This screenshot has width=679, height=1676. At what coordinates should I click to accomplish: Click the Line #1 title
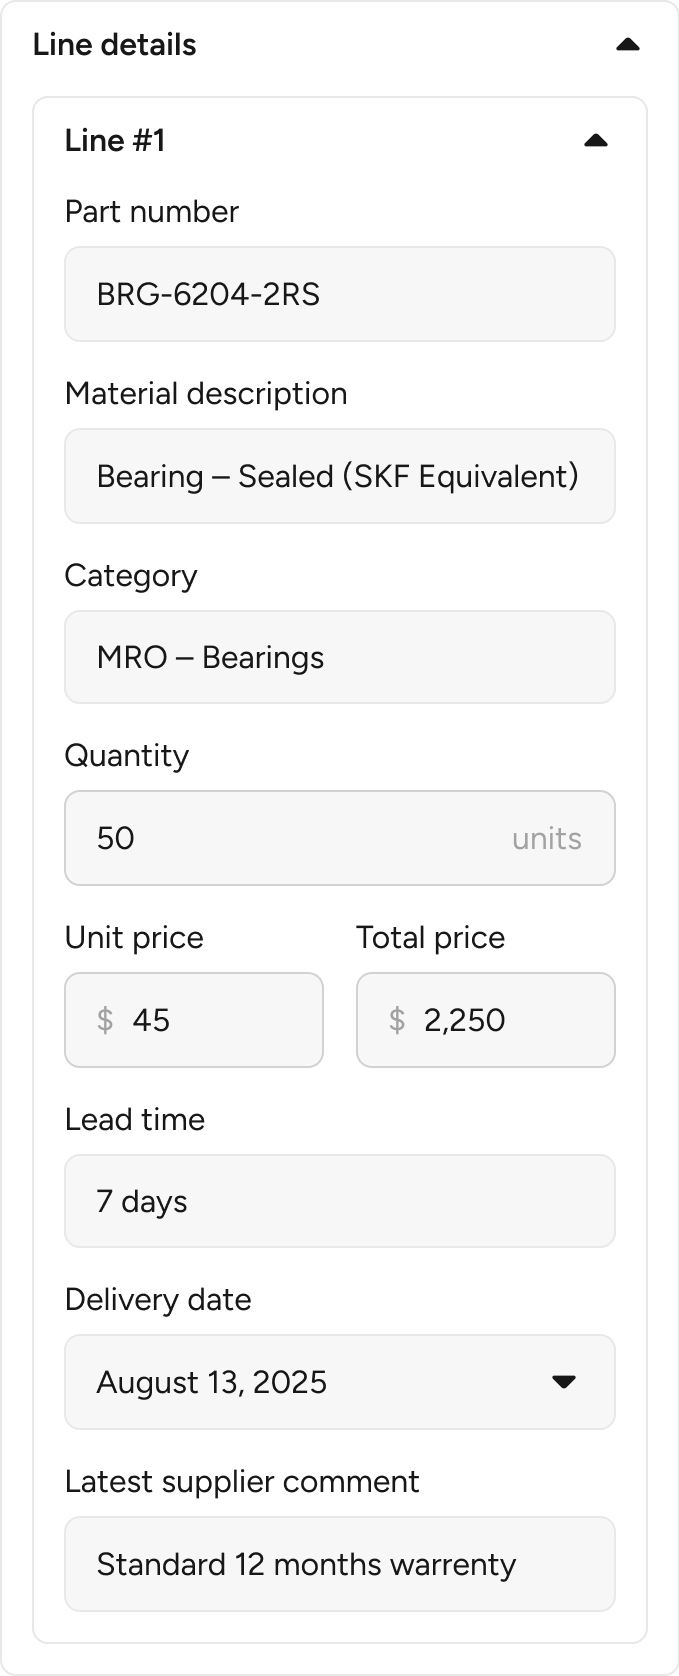click(x=114, y=141)
